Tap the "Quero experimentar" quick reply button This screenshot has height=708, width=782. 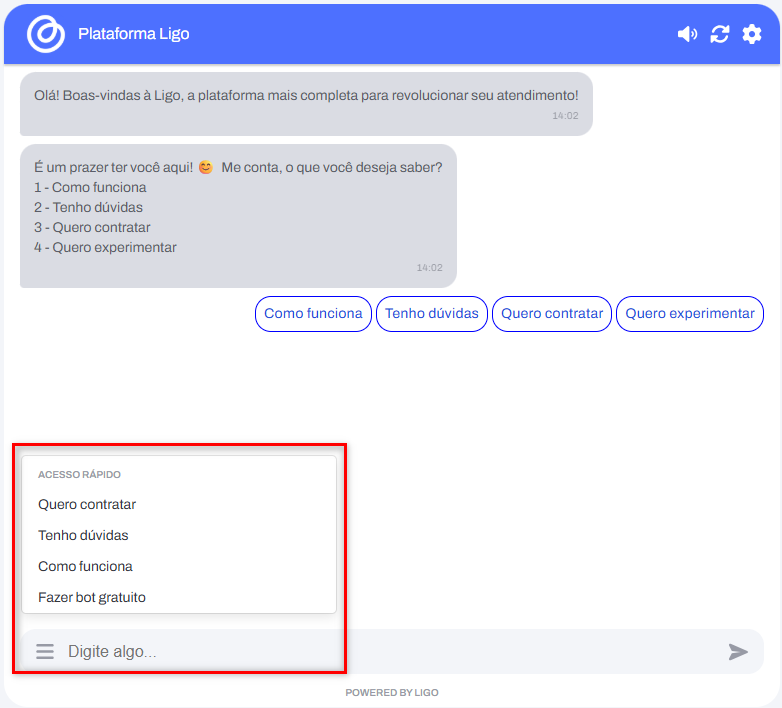[690, 314]
